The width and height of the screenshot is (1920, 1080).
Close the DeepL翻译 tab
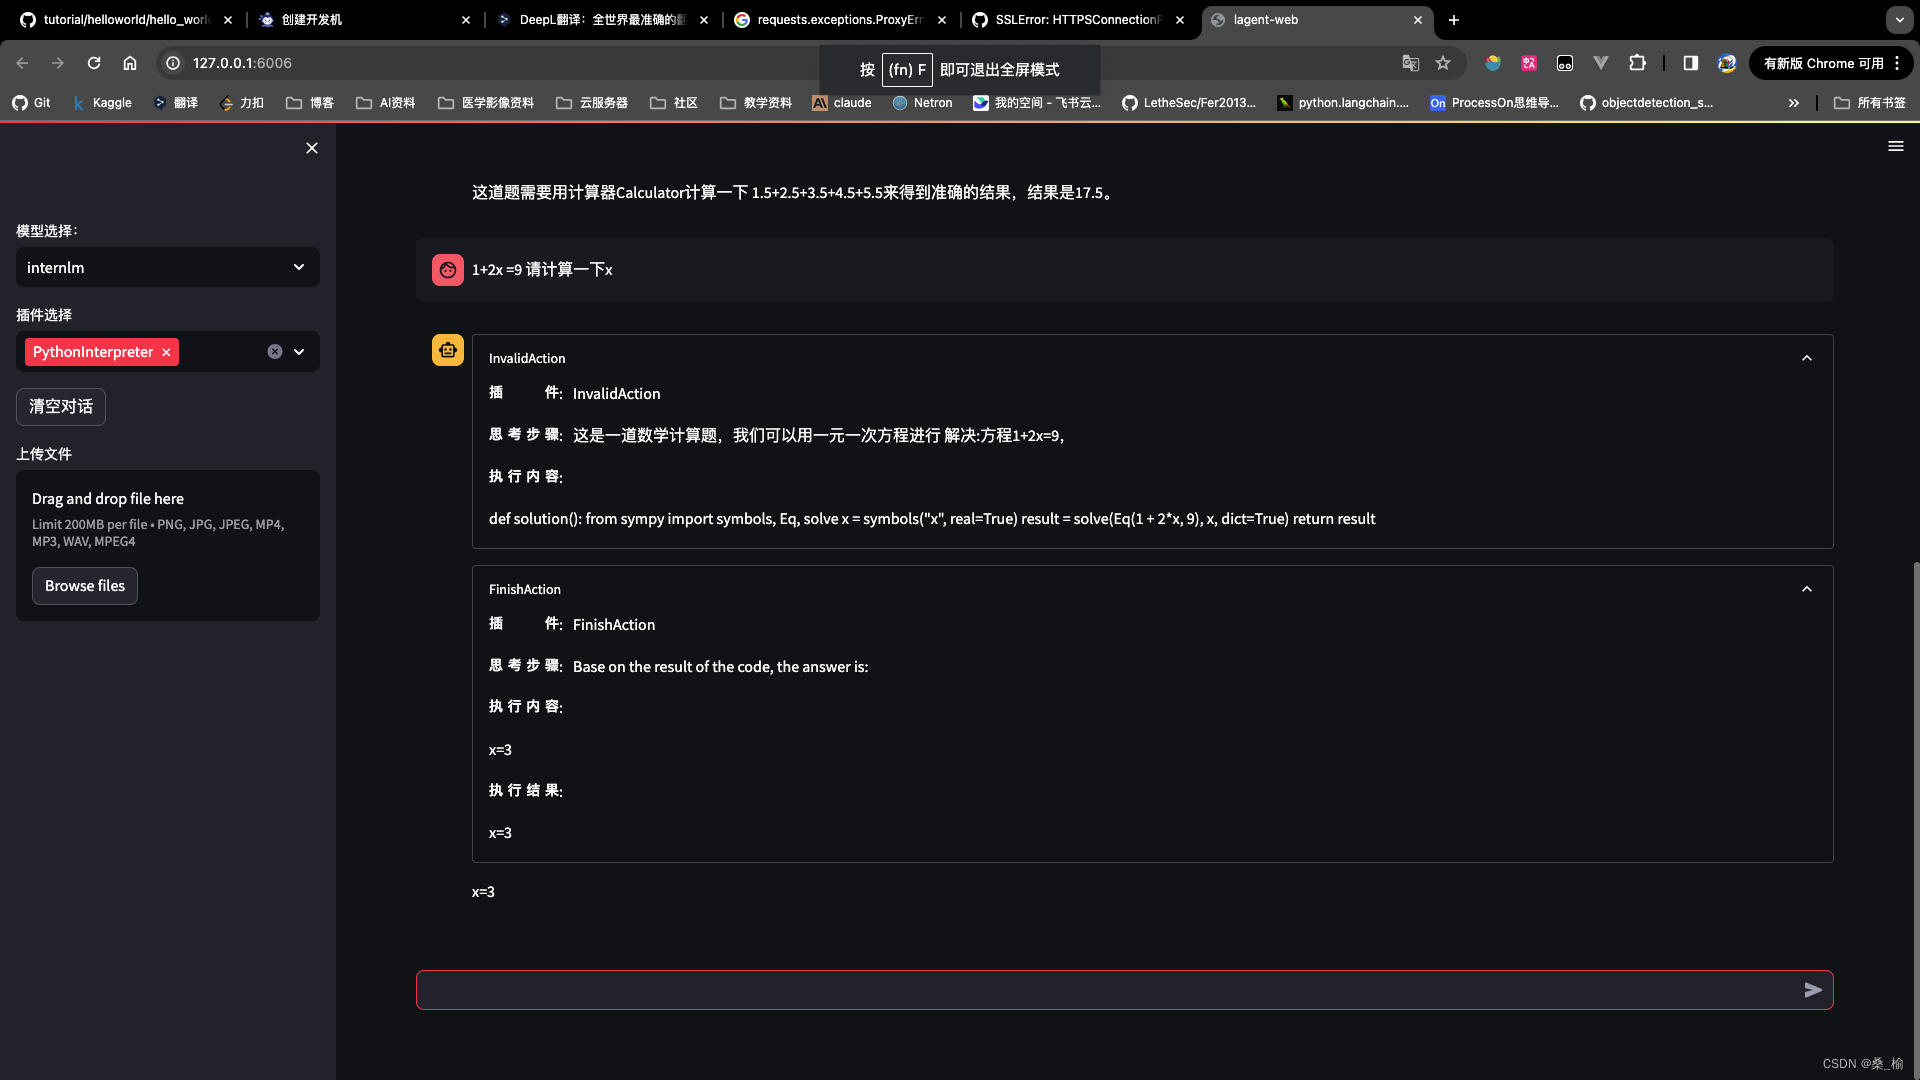click(x=704, y=20)
